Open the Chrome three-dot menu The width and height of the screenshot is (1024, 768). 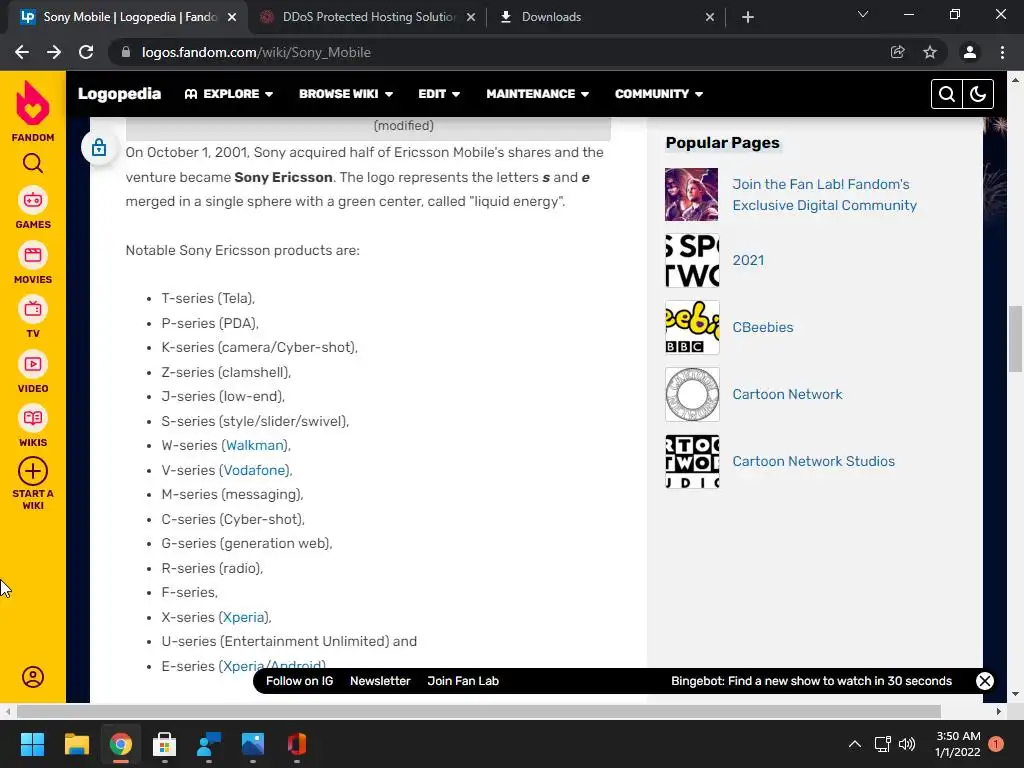click(x=1002, y=52)
